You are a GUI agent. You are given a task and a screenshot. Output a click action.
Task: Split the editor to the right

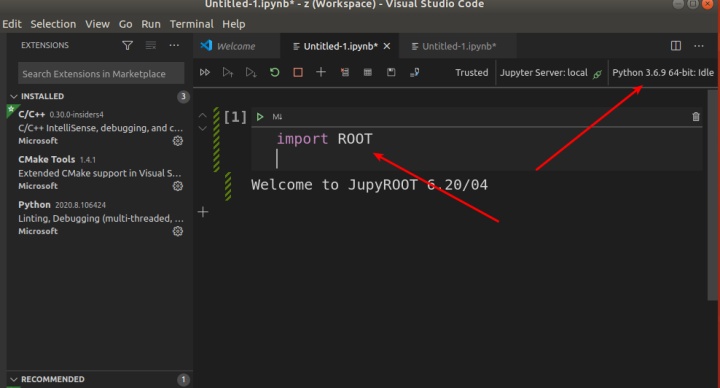click(676, 45)
